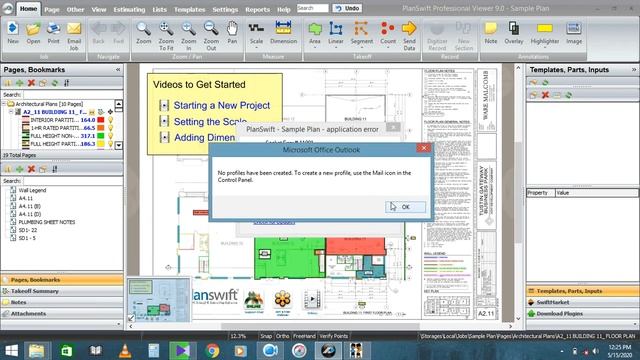Toggle lightbulb visibility for FULL HEIGHT NON- row

tap(110, 136)
